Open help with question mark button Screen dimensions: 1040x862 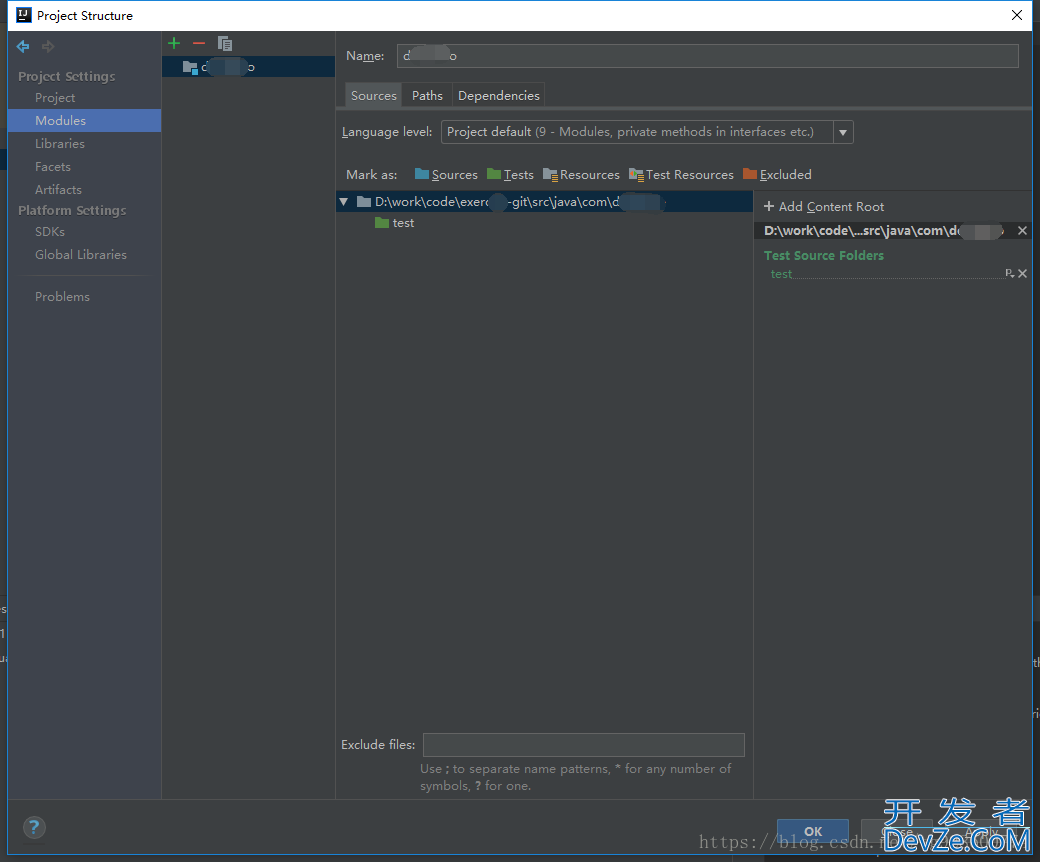[34, 828]
